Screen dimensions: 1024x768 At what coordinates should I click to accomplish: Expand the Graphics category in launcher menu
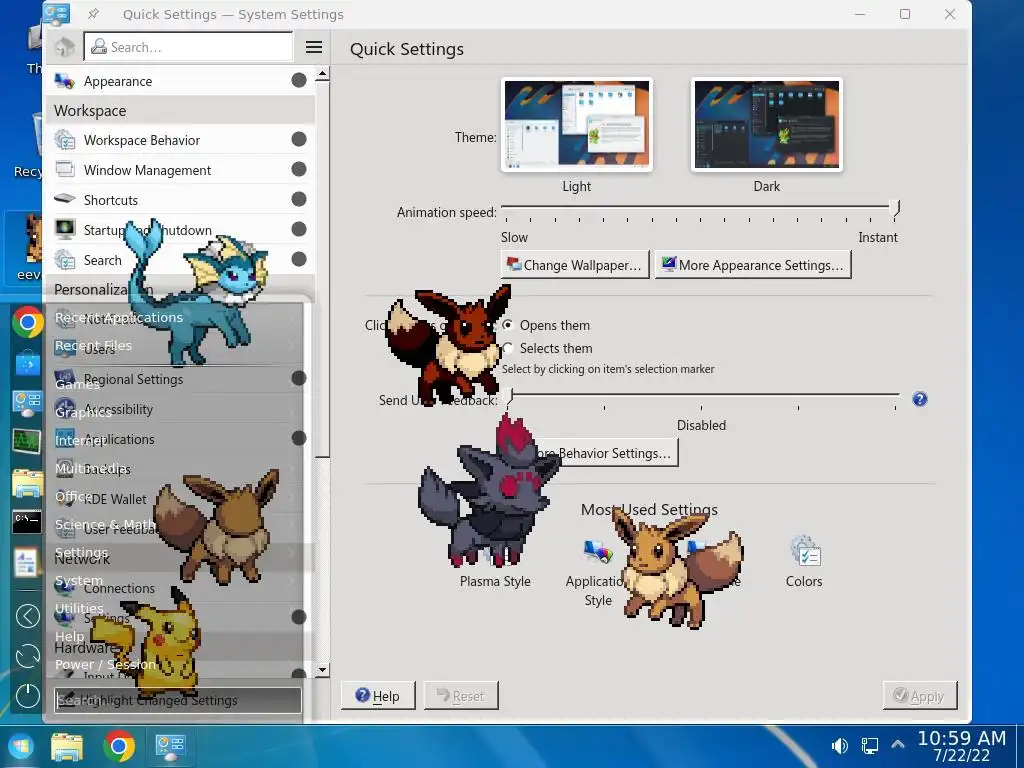click(x=176, y=412)
